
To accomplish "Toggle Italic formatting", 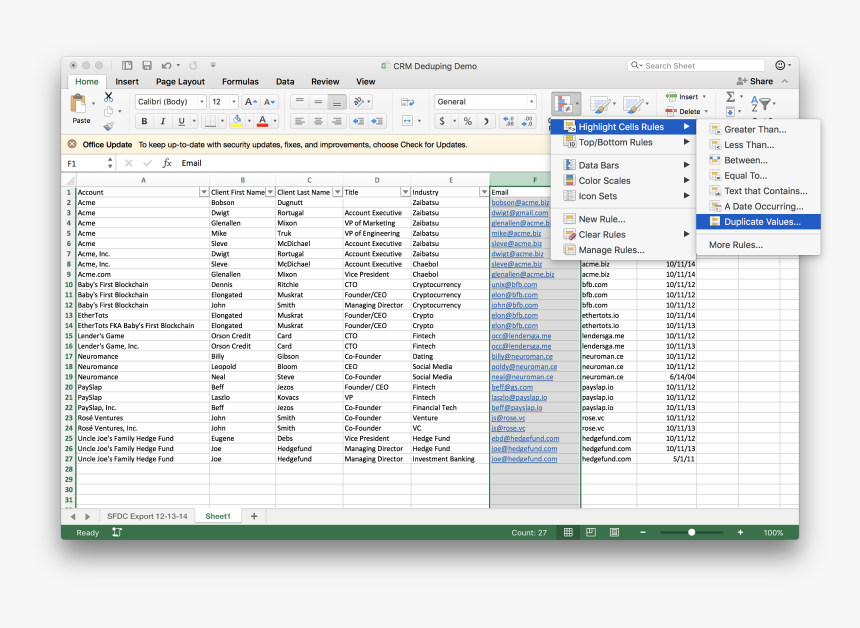I will (163, 121).
